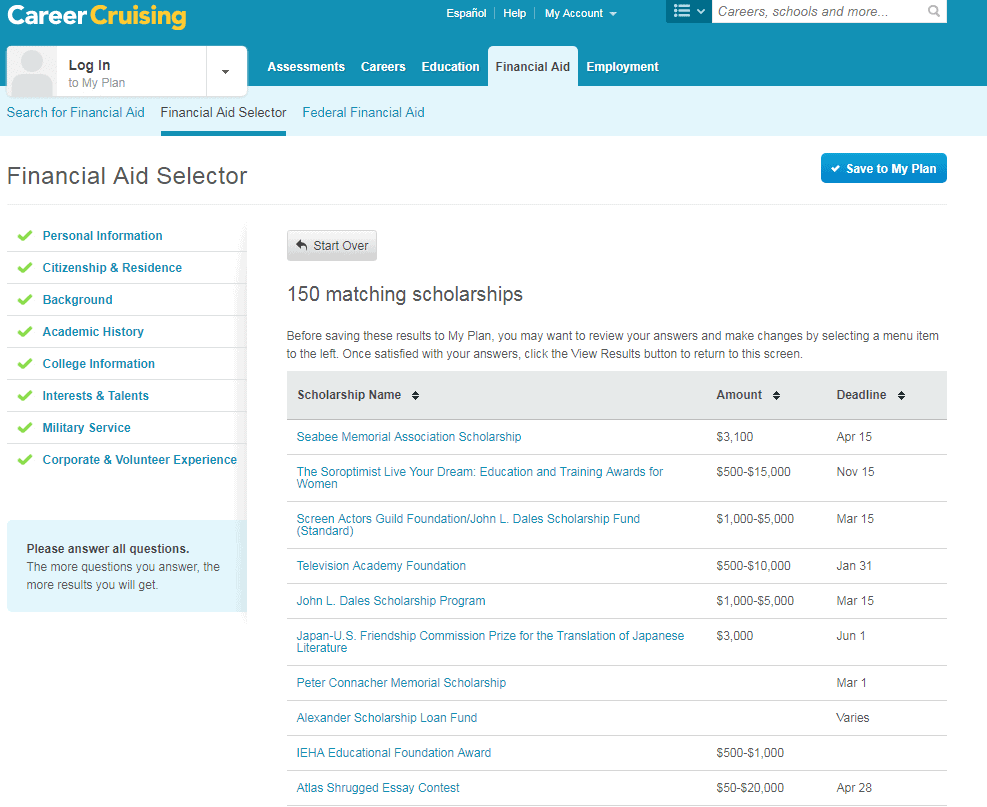Open Seabee Memorial Association Scholarship
This screenshot has height=807, width=987.
[409, 437]
